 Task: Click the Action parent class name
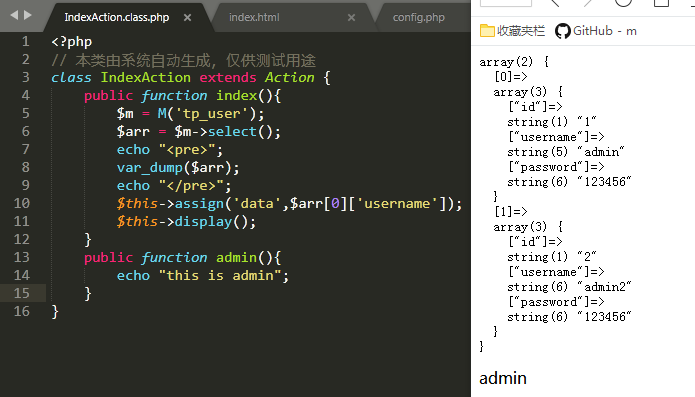pos(289,78)
